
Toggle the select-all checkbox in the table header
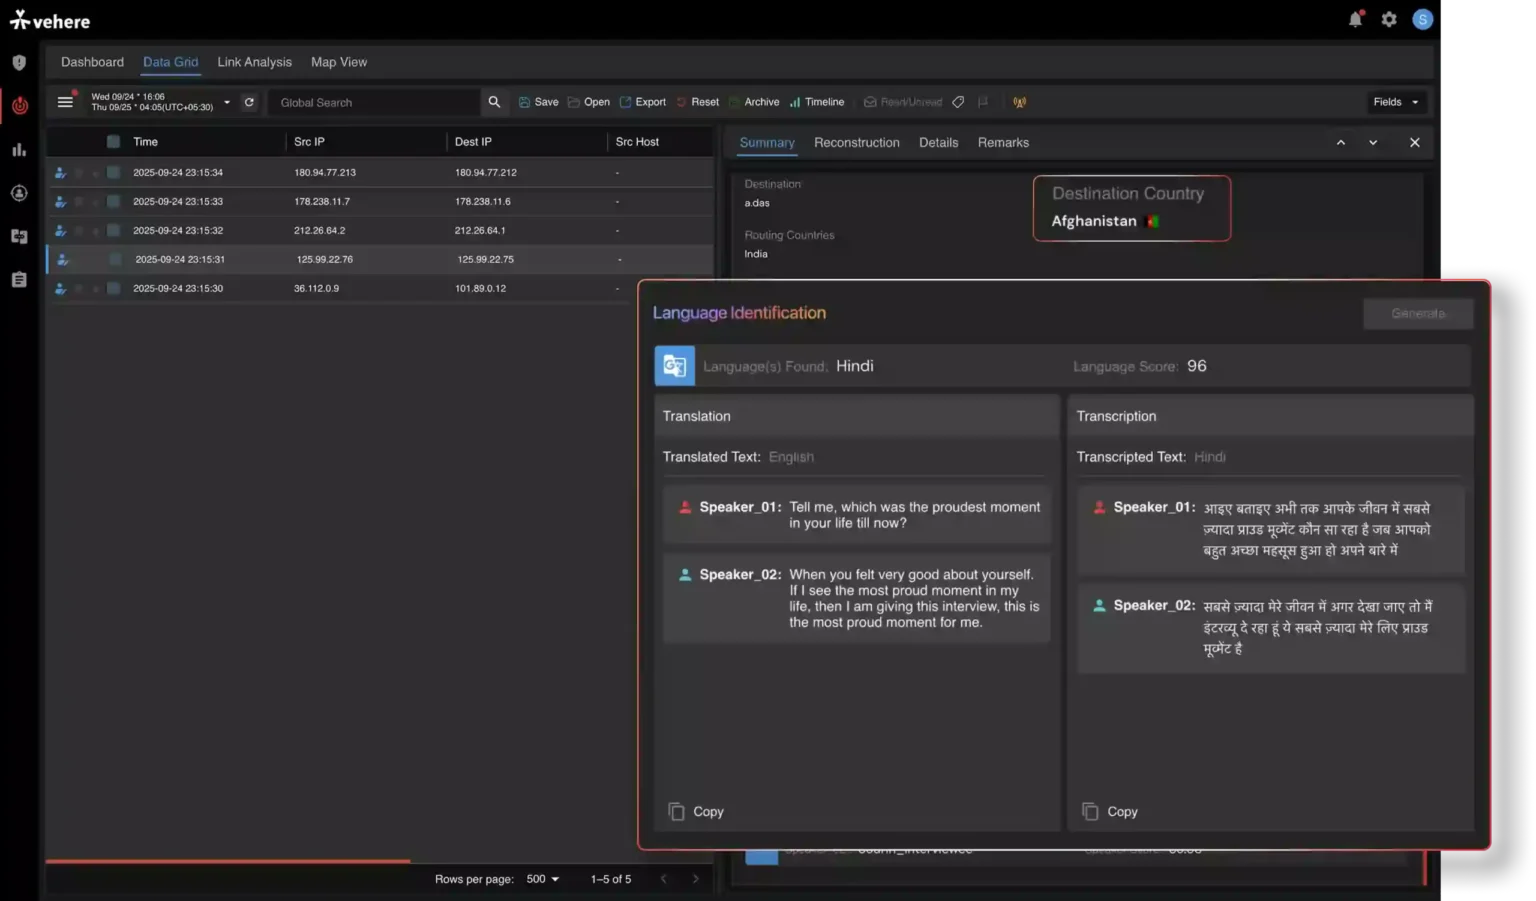point(113,142)
